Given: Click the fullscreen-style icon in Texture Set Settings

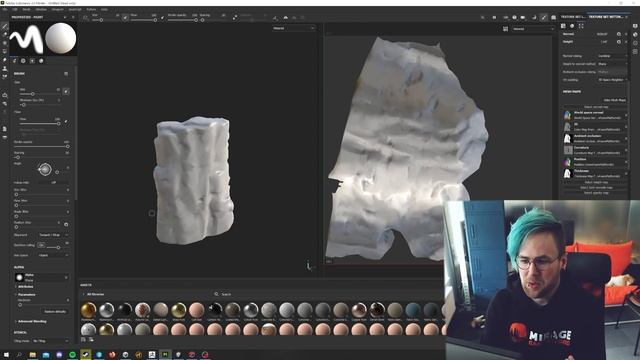Looking at the screenshot, I should pos(581,26).
